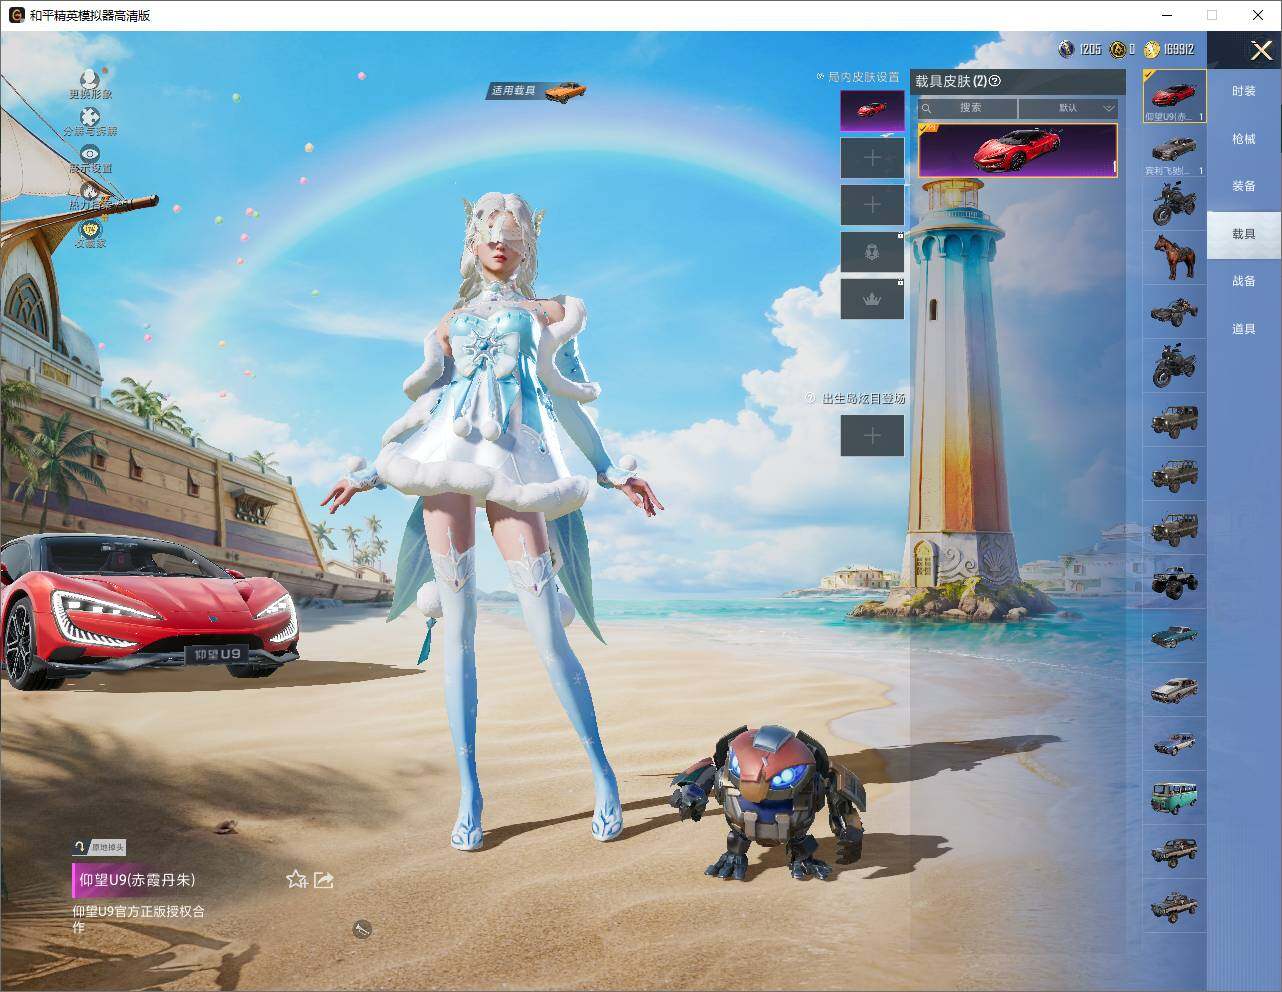This screenshot has width=1282, height=992.
Task: Select the 载具 tab
Action: tap(1244, 234)
